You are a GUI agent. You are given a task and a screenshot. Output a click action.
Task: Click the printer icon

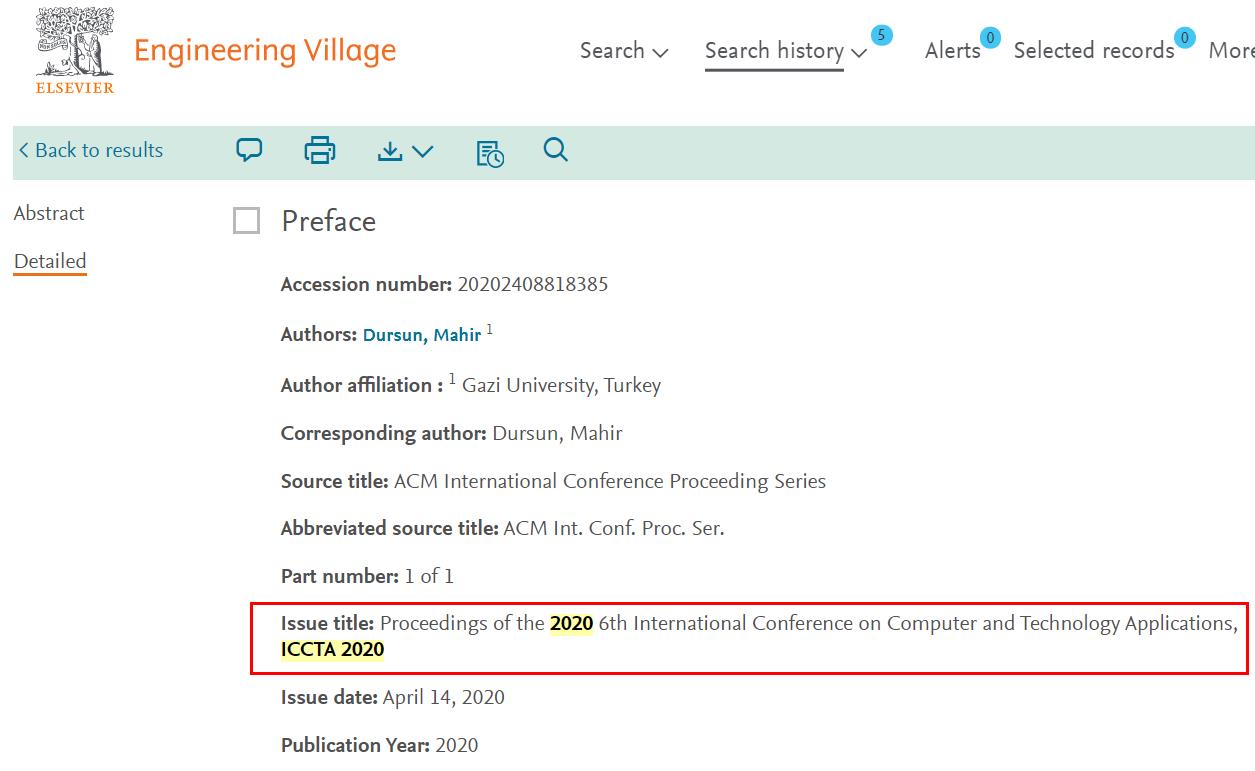pos(319,151)
